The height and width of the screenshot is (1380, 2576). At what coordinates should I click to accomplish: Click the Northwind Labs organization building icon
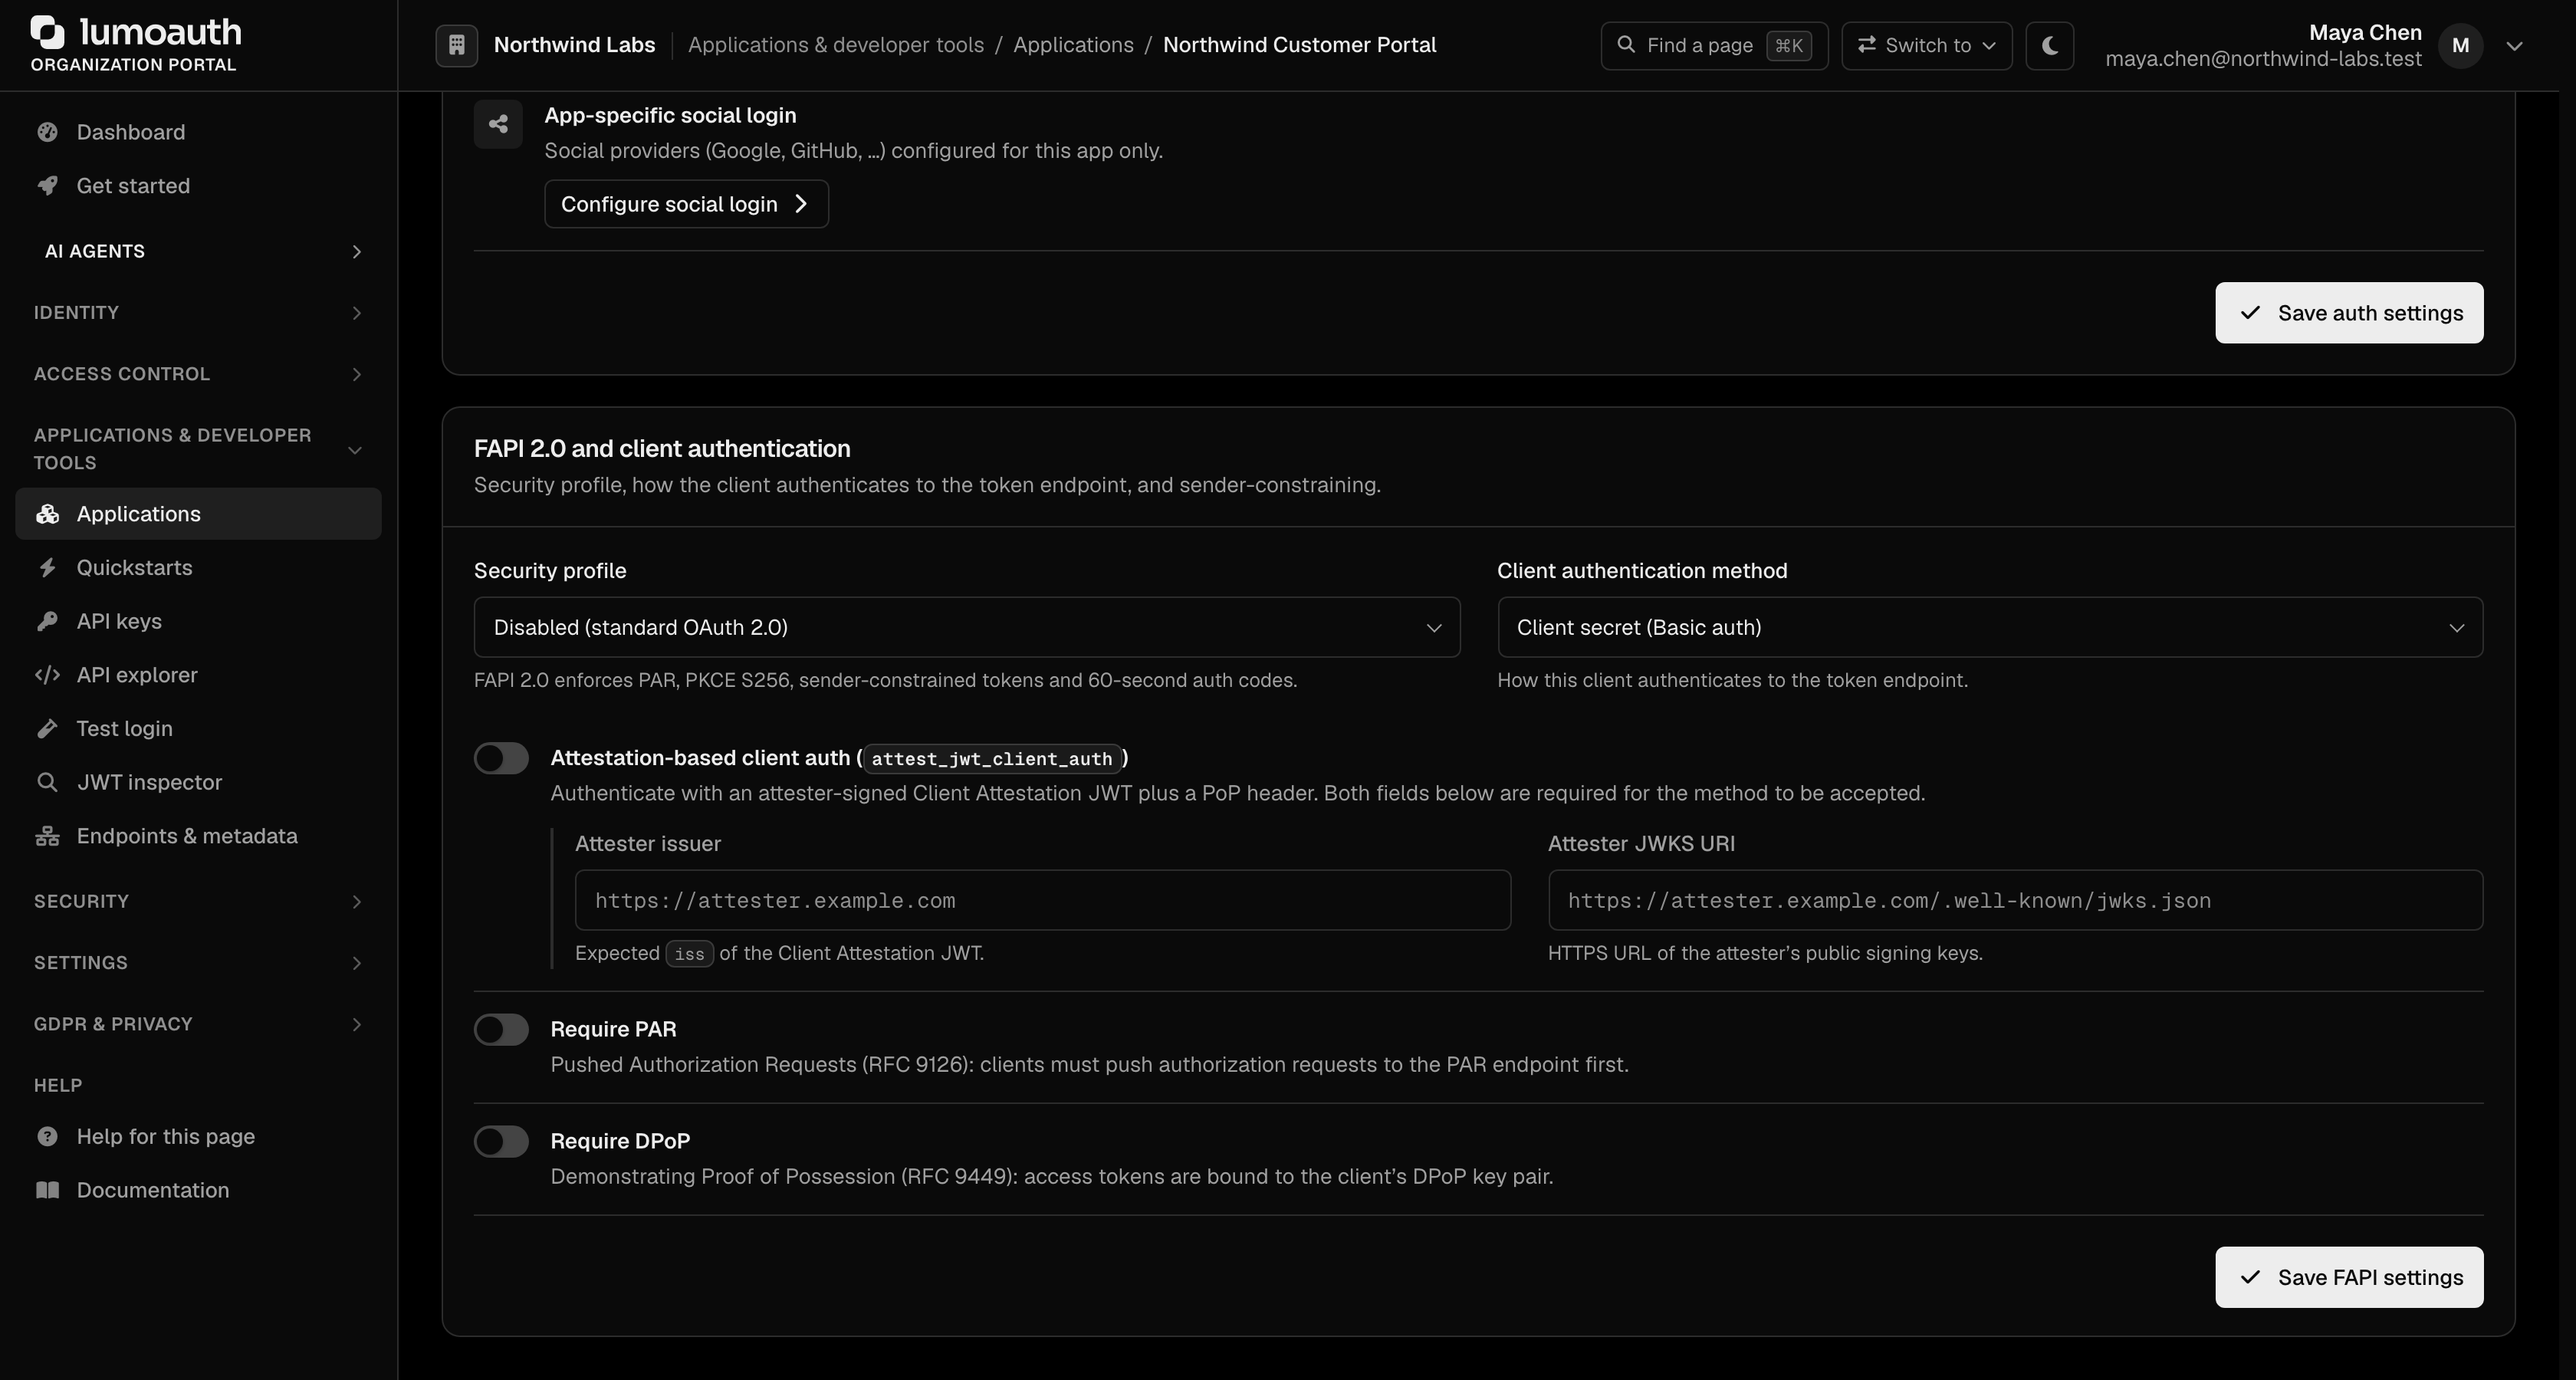pos(456,45)
